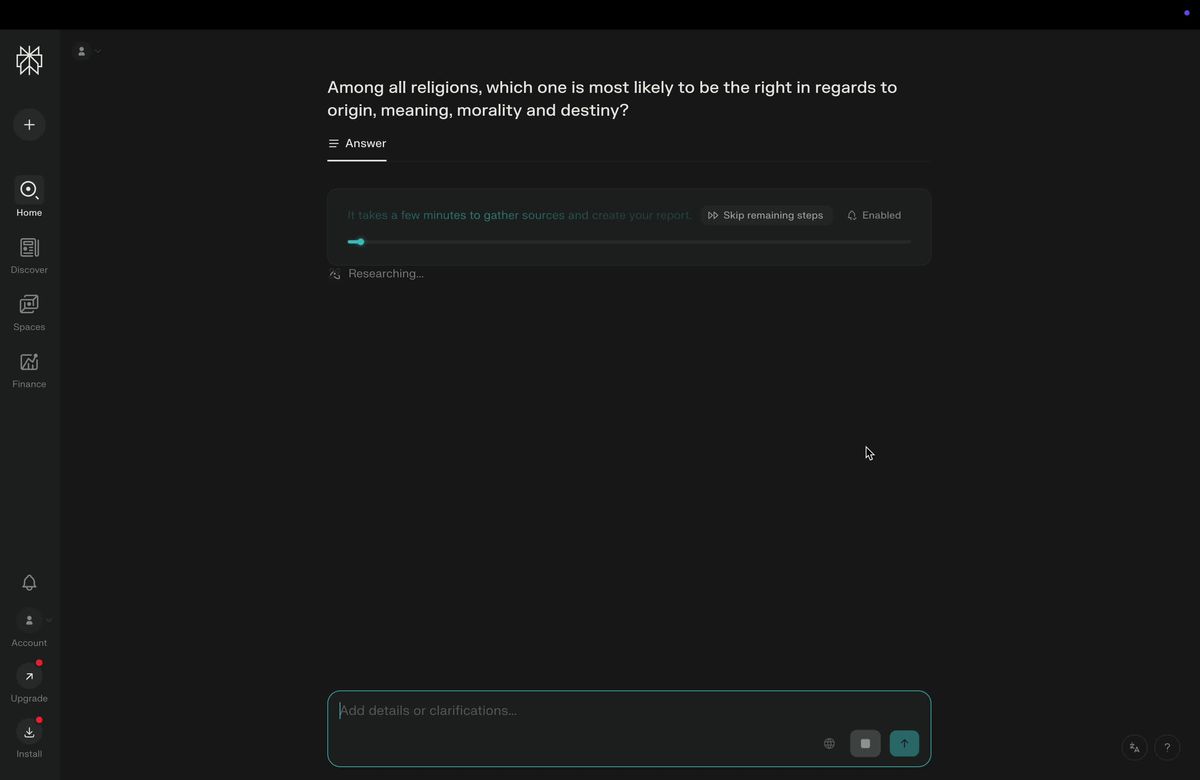
Task: Click the Upgrade arrow icon
Action: click(x=29, y=677)
